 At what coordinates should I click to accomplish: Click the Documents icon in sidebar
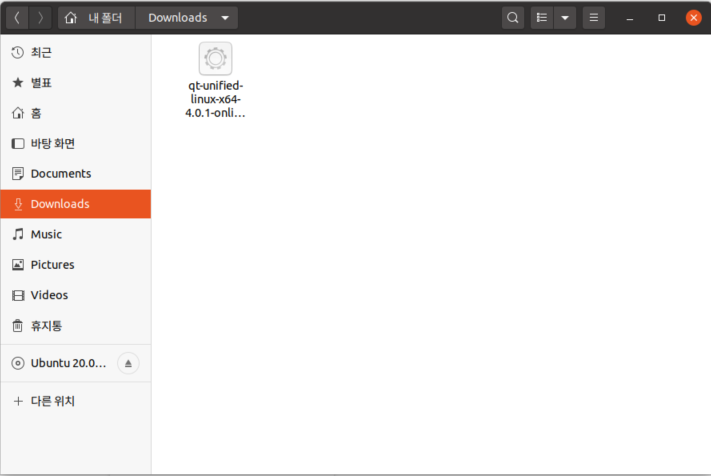tap(17, 174)
